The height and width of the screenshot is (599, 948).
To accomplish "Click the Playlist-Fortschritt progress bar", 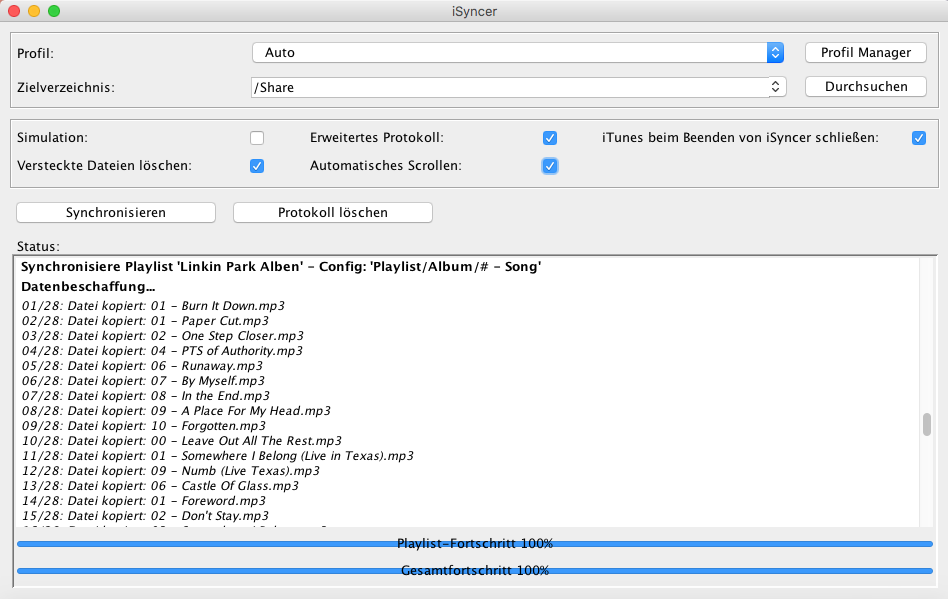I will pyautogui.click(x=475, y=544).
